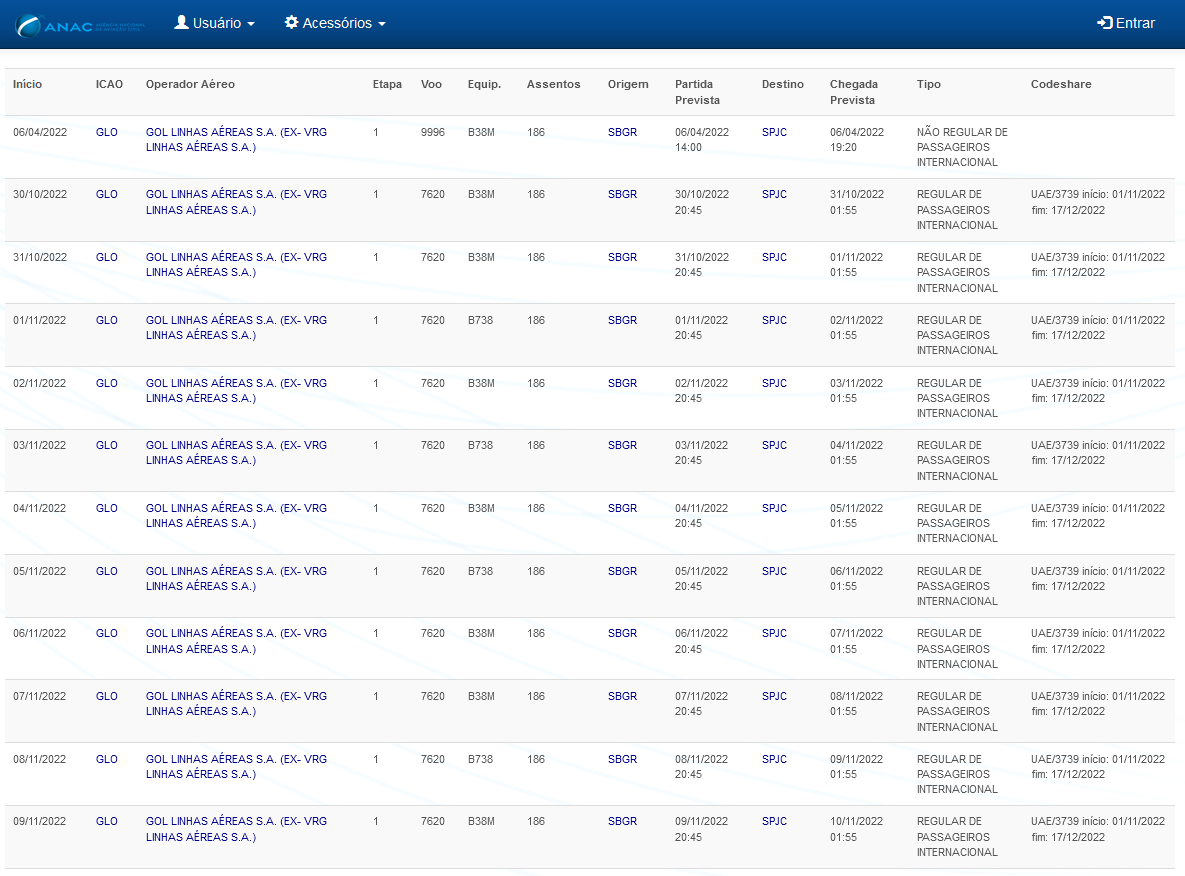Open SBGR origin link in 02/11/2022 row
The height and width of the screenshot is (876, 1185).
pyautogui.click(x=623, y=383)
